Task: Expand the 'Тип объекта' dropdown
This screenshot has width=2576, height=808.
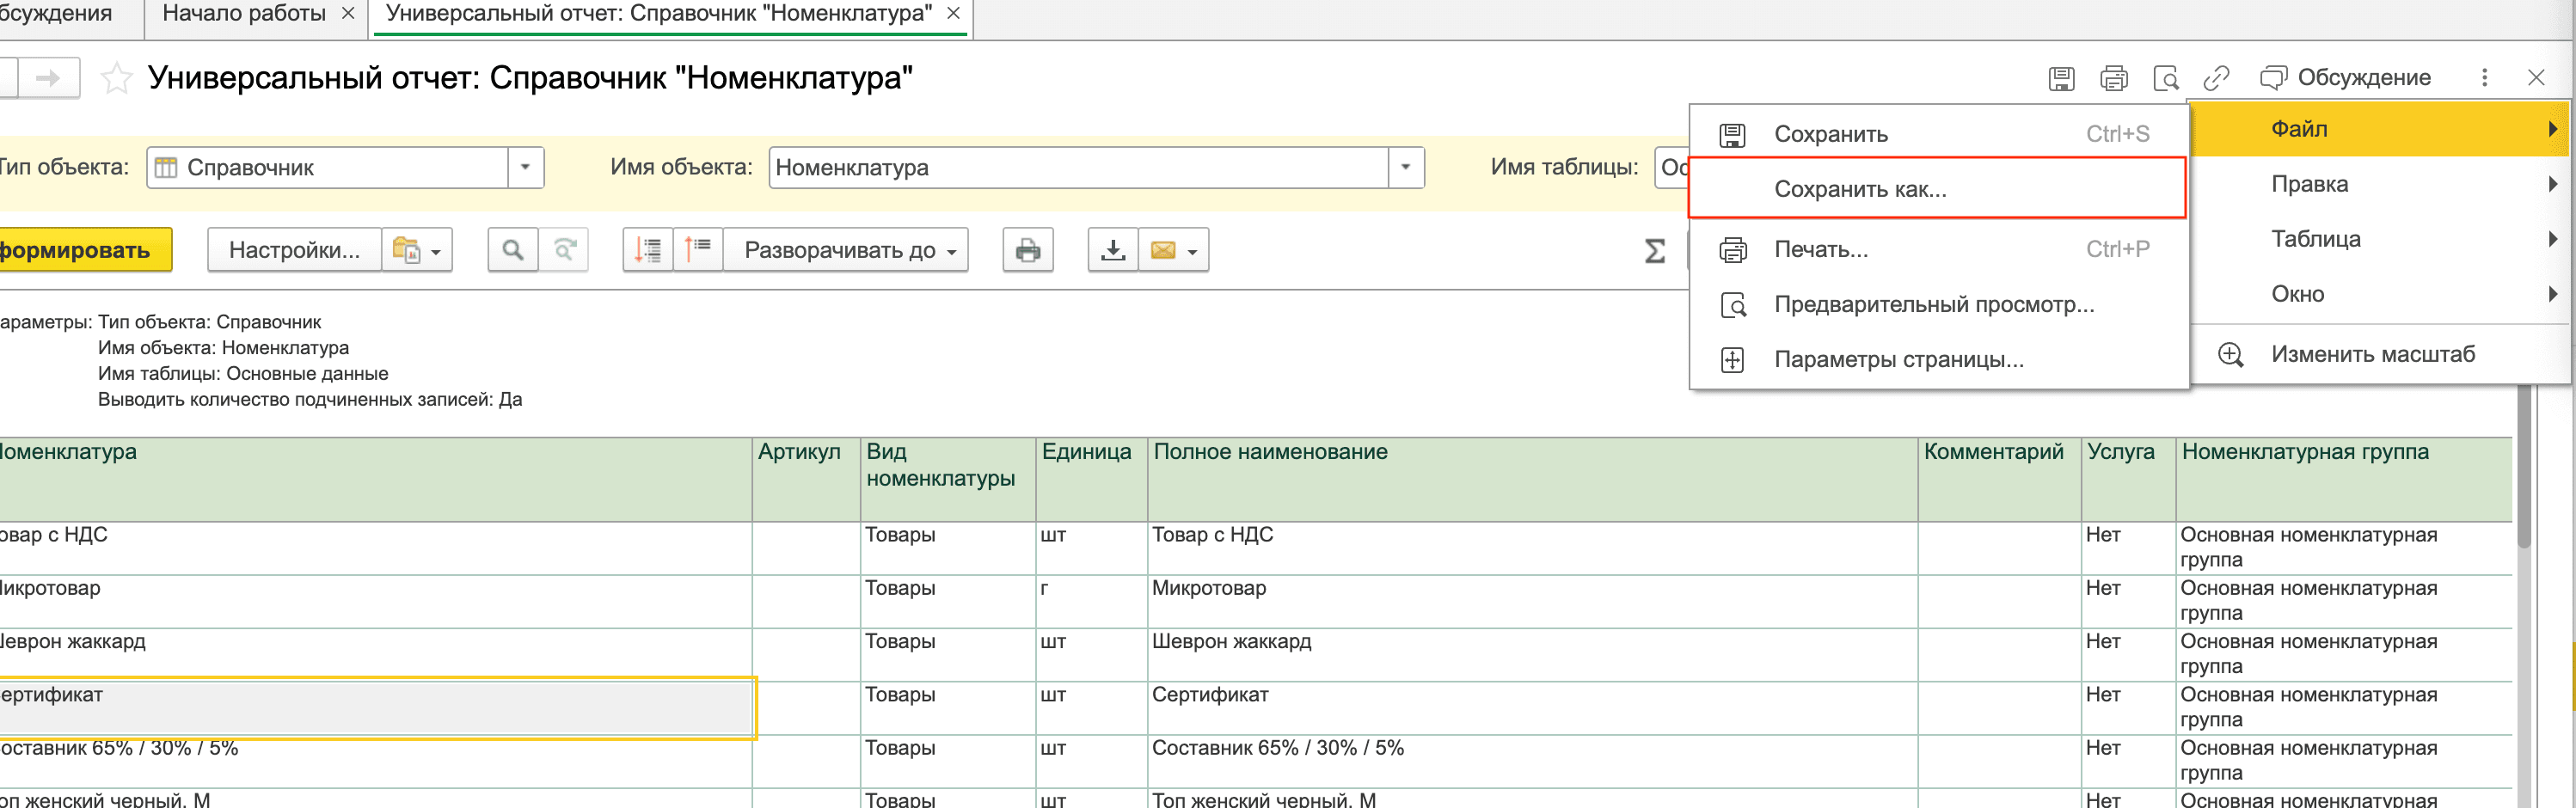Action: [x=525, y=168]
